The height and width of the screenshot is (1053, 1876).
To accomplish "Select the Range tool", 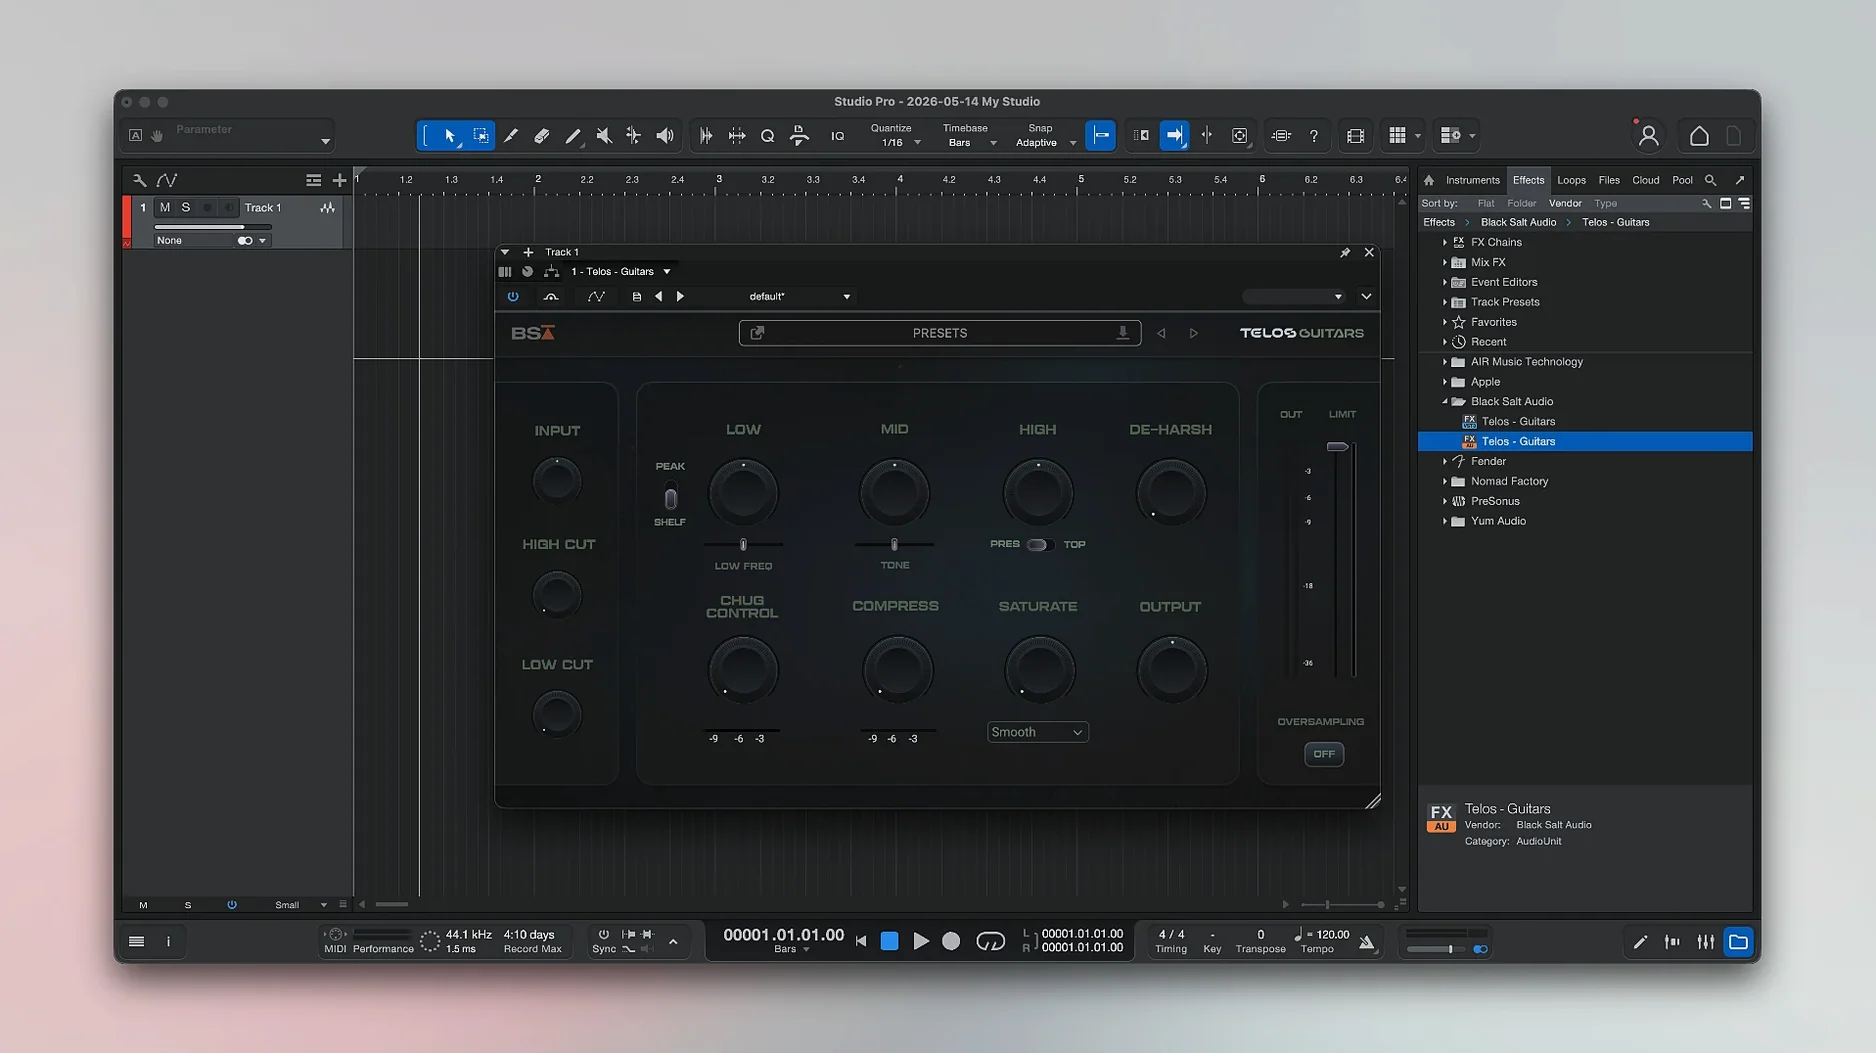I will point(481,136).
